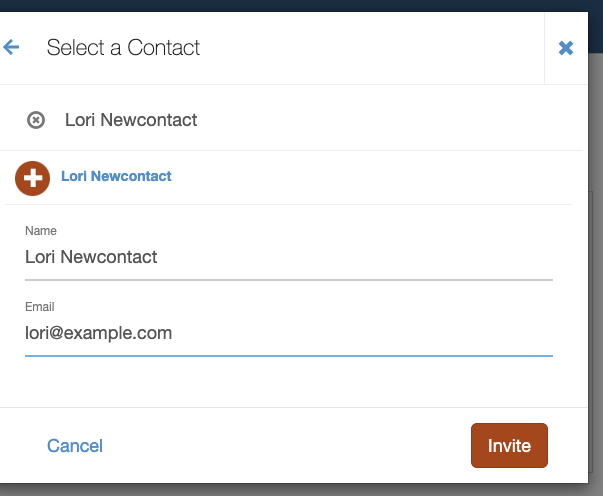Go back using the left arrow icon
Image resolution: width=603 pixels, height=496 pixels.
pos(11,47)
